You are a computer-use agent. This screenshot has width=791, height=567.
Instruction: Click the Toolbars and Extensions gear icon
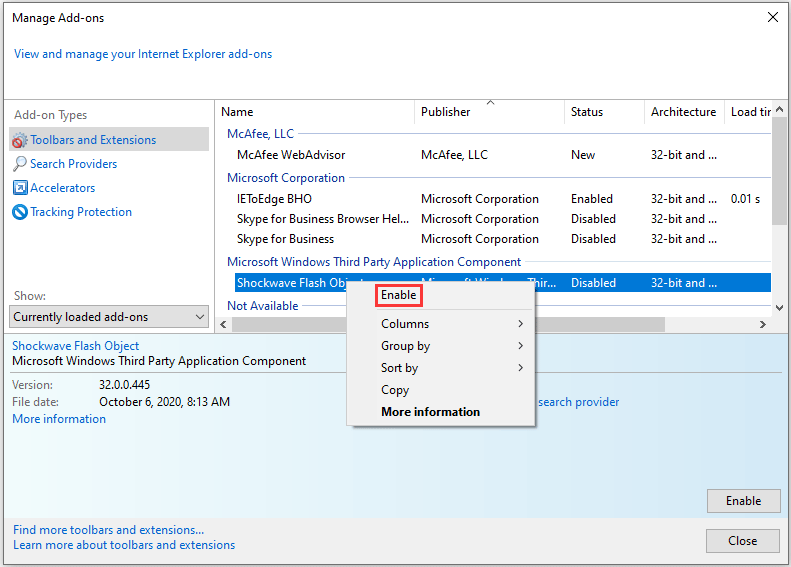click(20, 140)
